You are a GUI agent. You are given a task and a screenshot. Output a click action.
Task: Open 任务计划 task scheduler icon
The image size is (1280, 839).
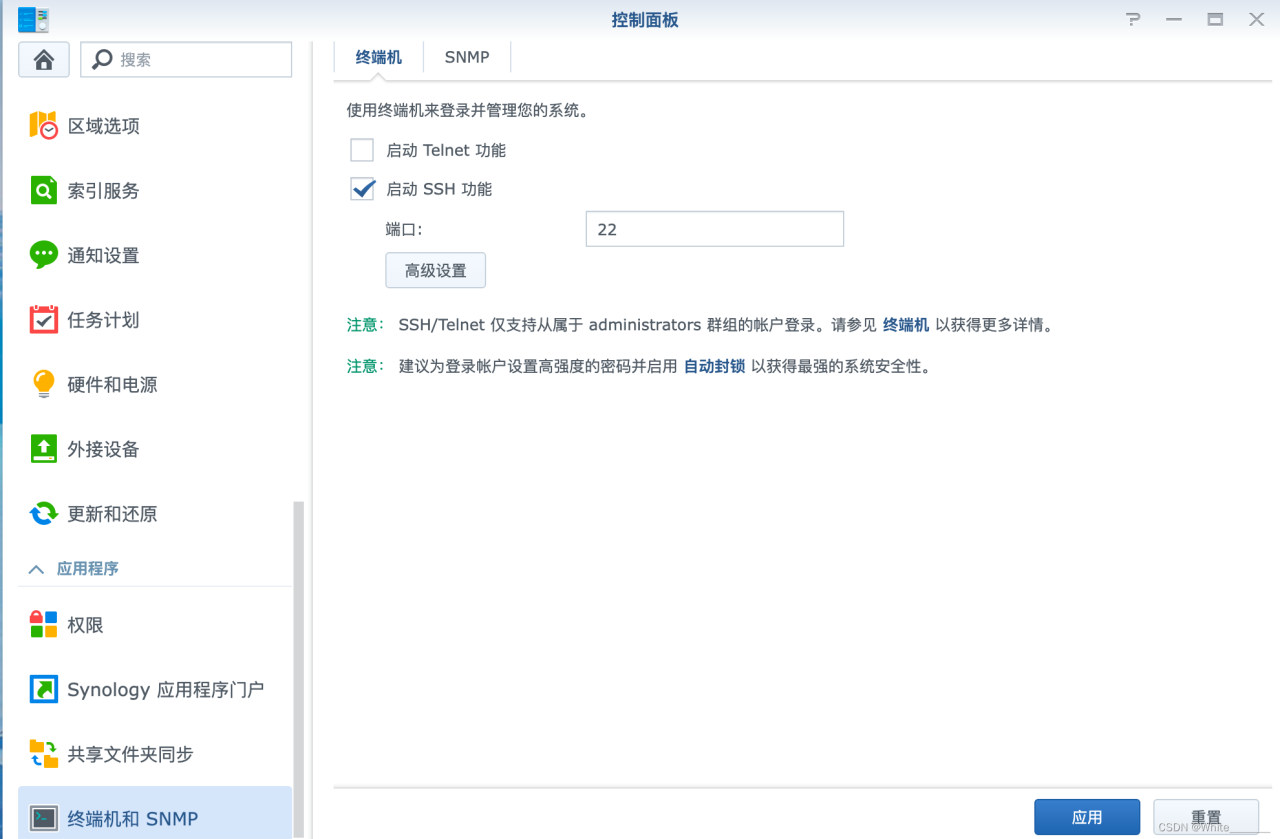coord(43,320)
